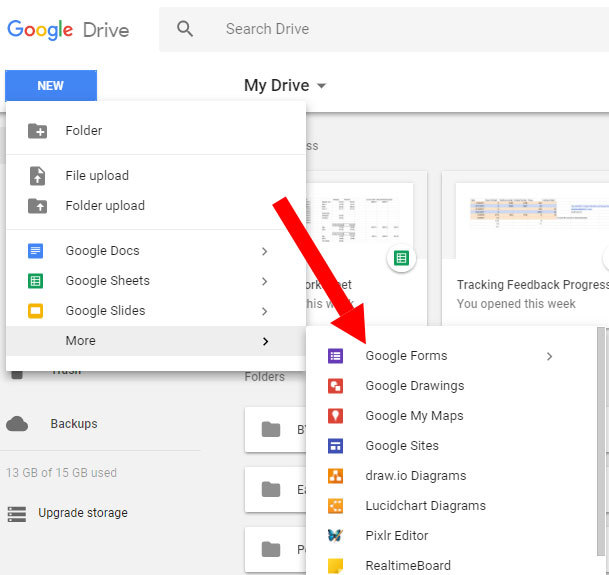Click the RealtimeBoard yellow note icon
Image resolution: width=609 pixels, height=575 pixels.
[x=335, y=566]
